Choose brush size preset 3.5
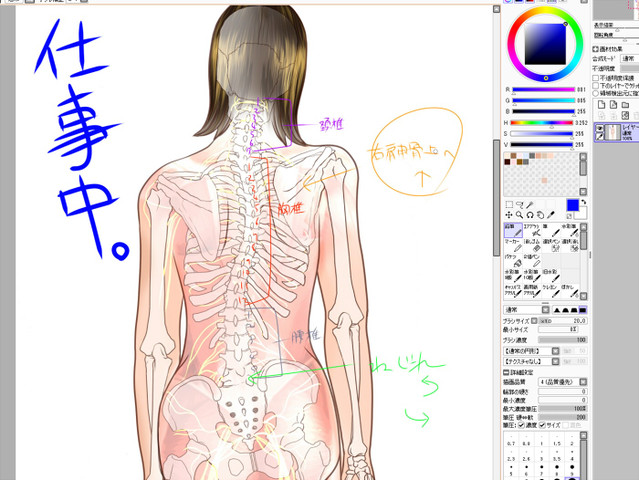 [x=557, y=455]
